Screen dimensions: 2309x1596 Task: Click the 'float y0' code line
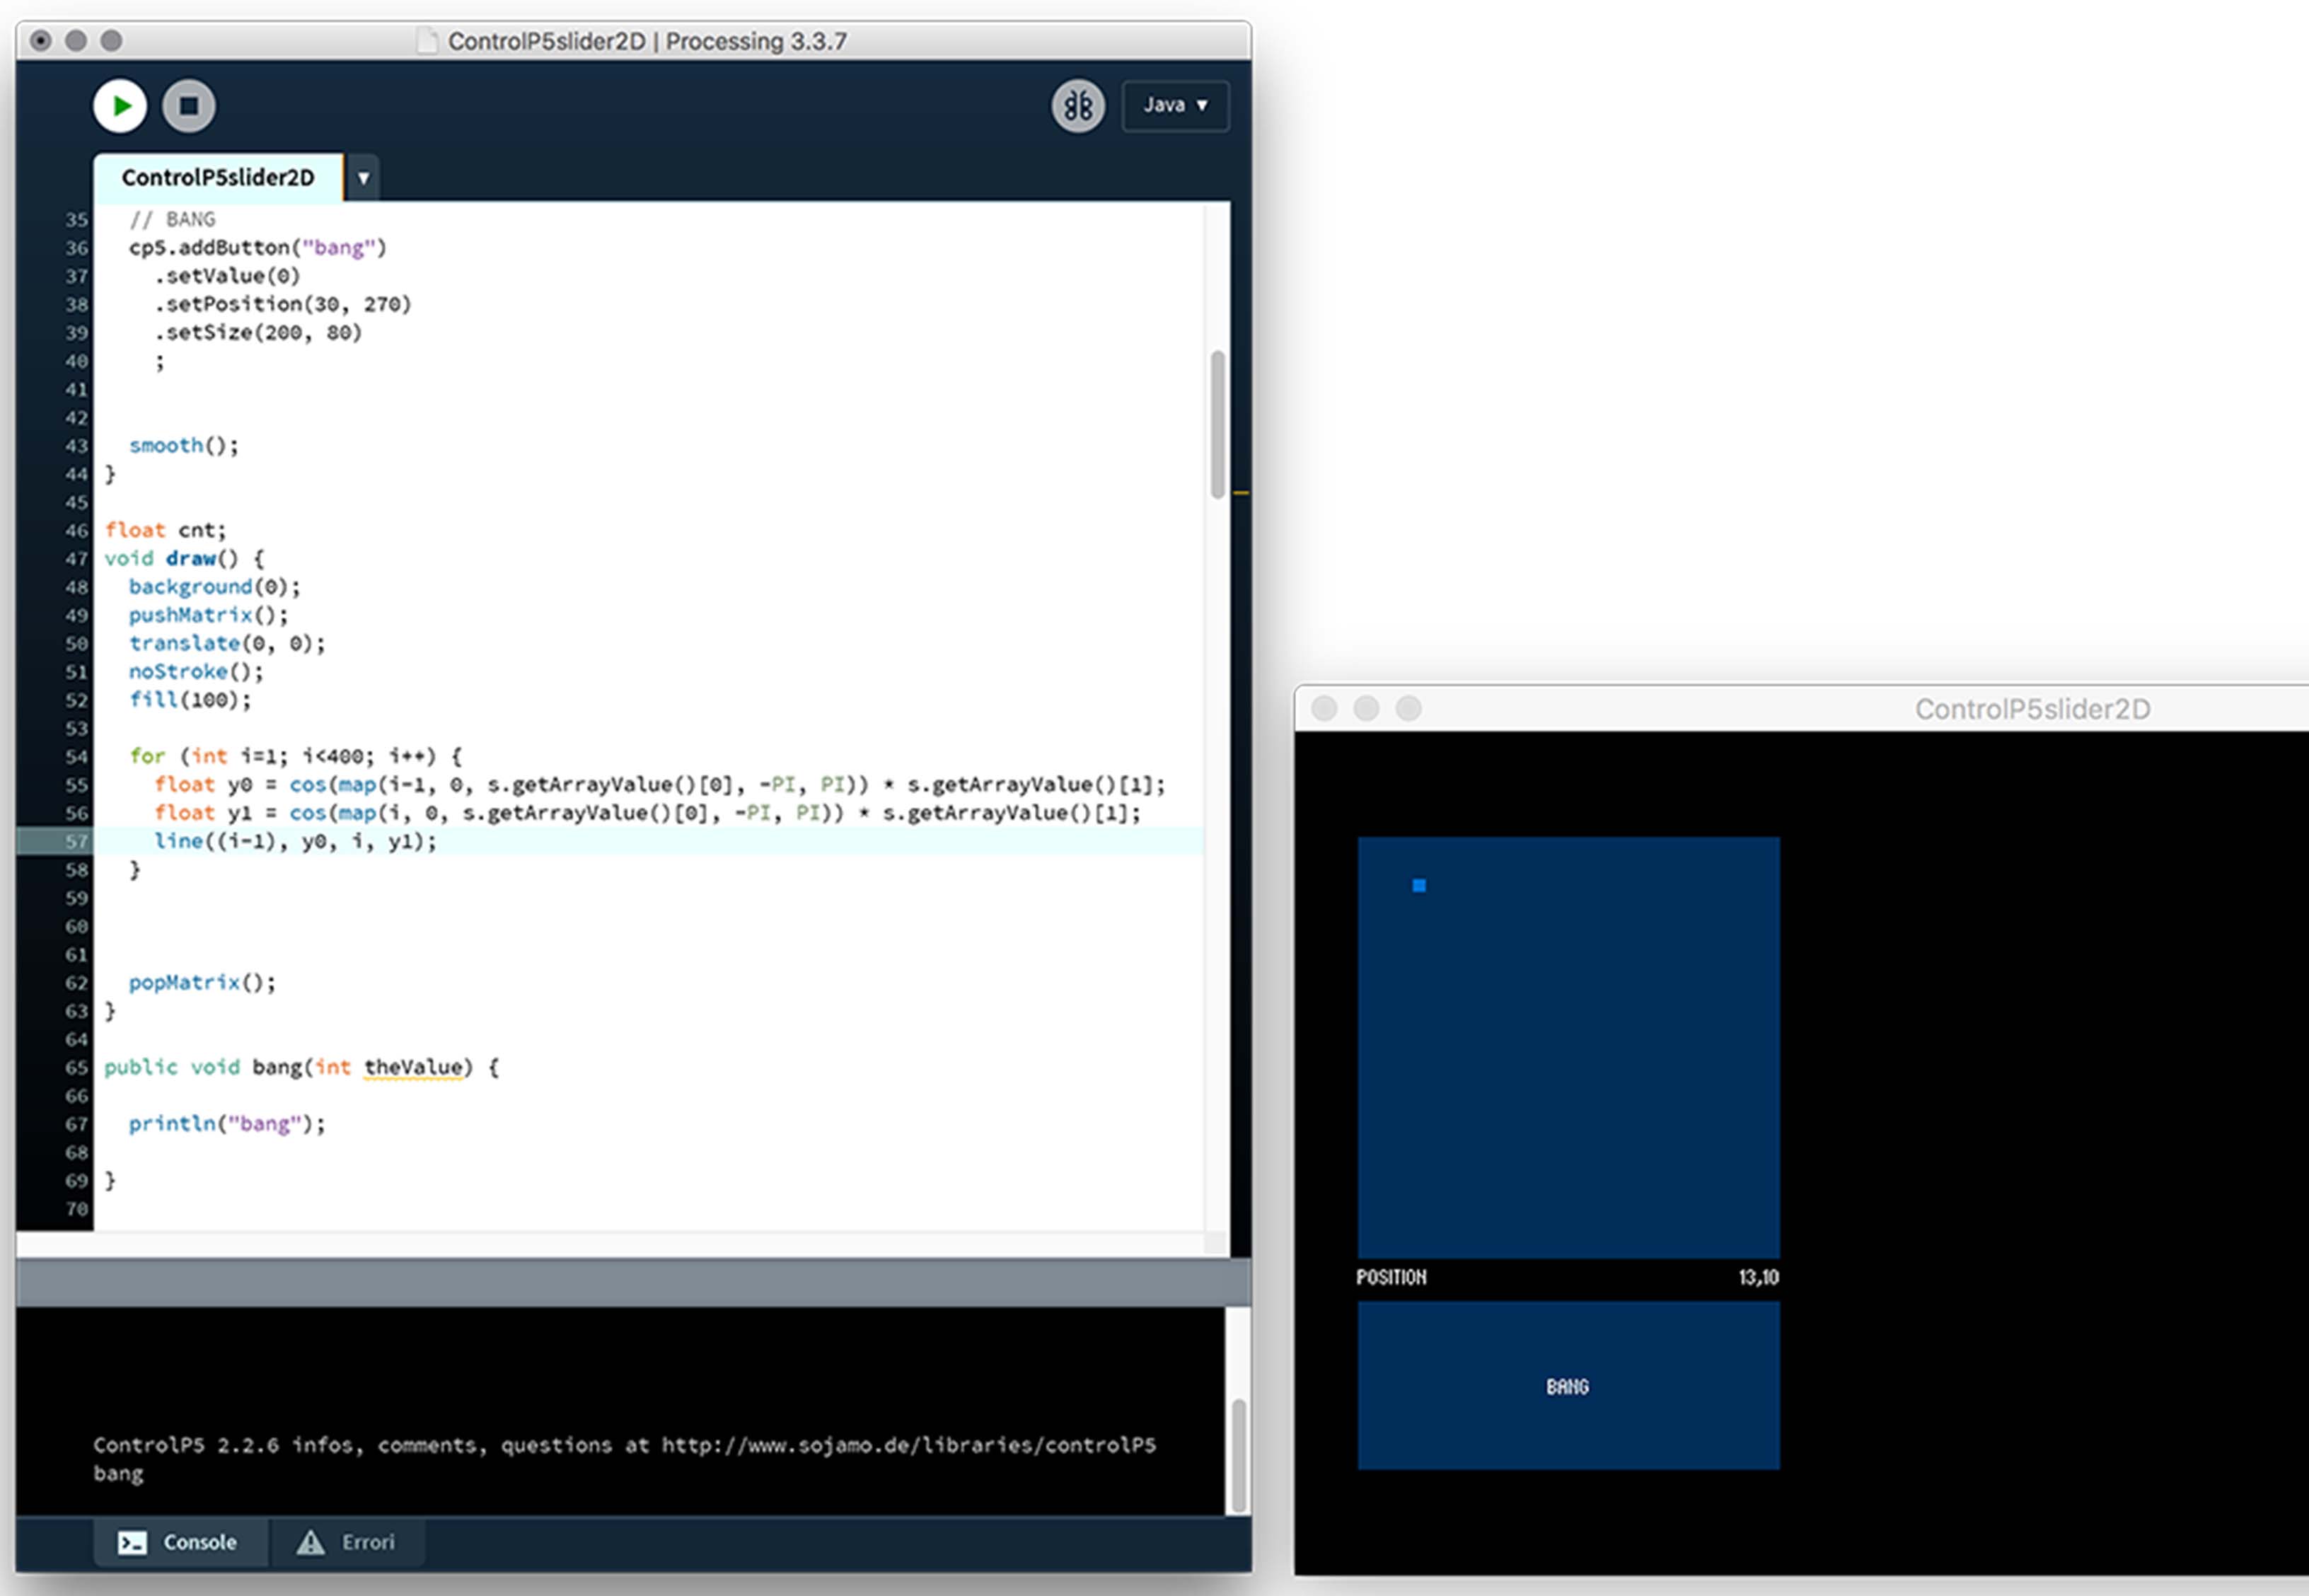click(659, 784)
